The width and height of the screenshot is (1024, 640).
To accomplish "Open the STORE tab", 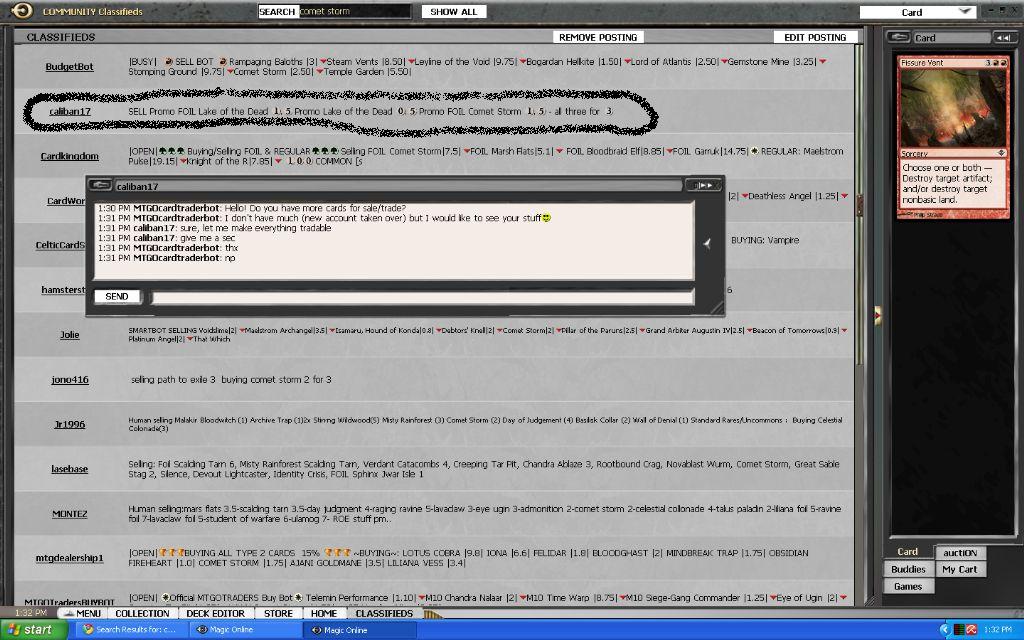I will [x=278, y=613].
